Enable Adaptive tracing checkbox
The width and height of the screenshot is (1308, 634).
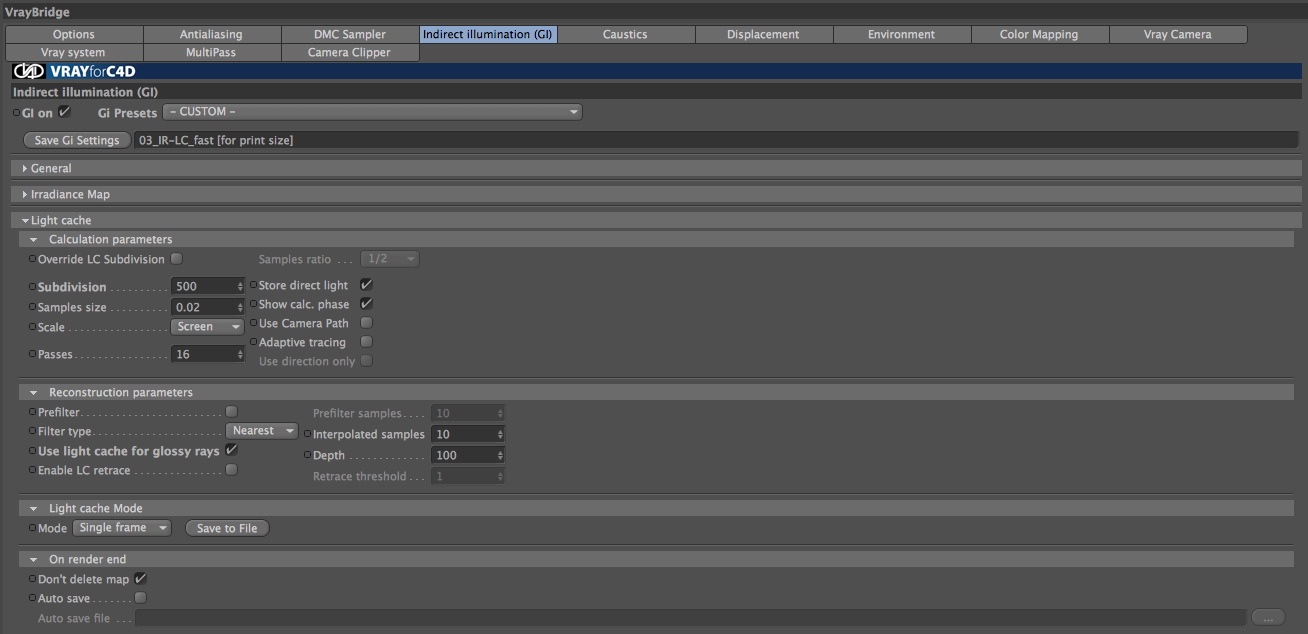[x=366, y=342]
